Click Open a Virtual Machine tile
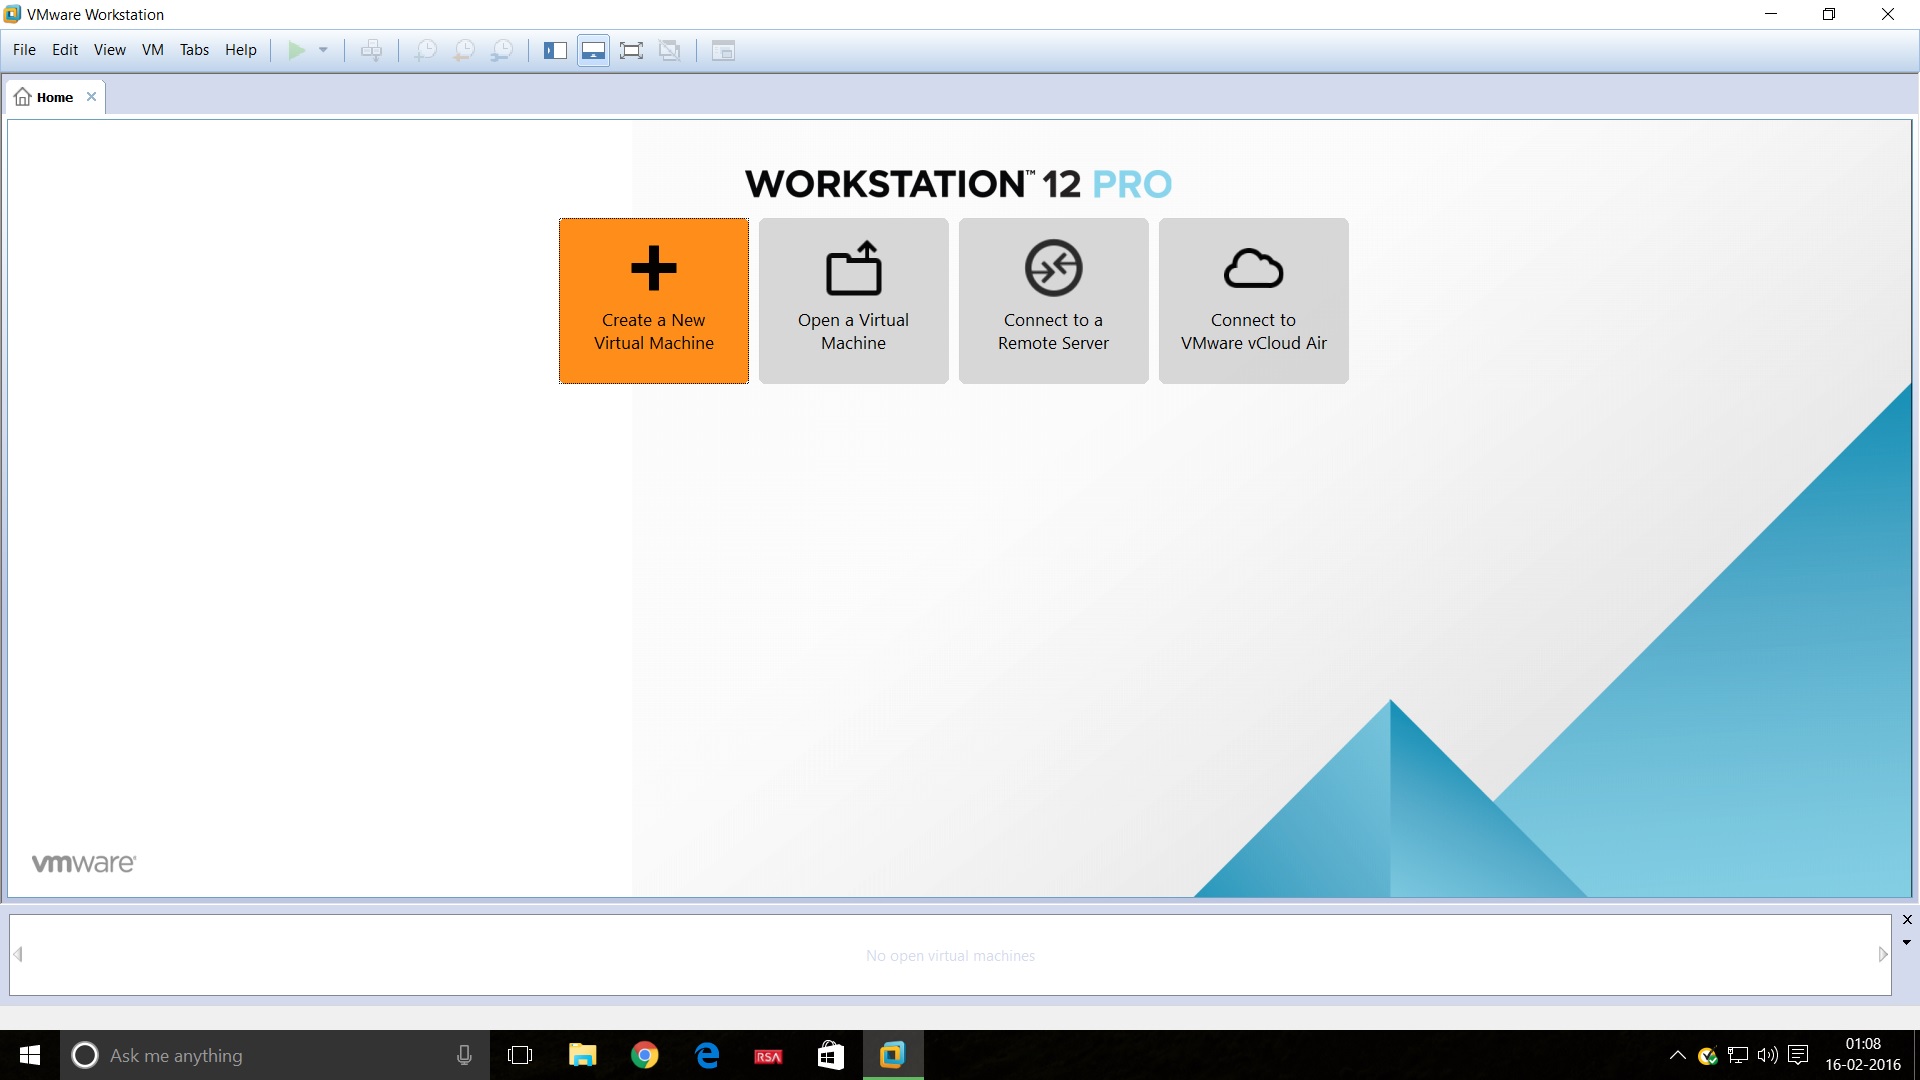The width and height of the screenshot is (1920, 1080). (853, 301)
